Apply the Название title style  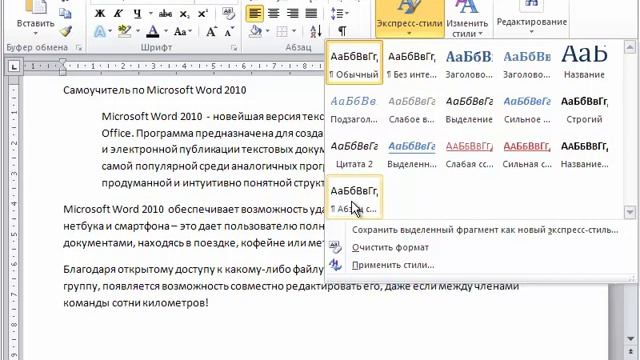coord(584,62)
